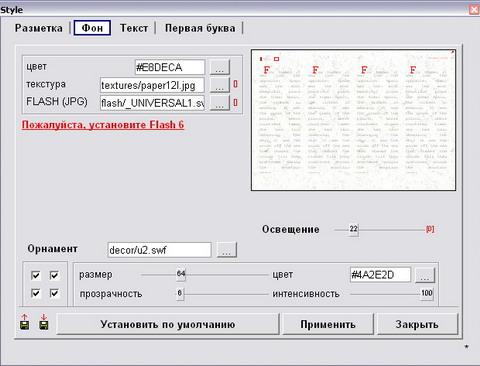Adjust the Освещение slider handle
Screen dimensions: 480x366
[354, 229]
